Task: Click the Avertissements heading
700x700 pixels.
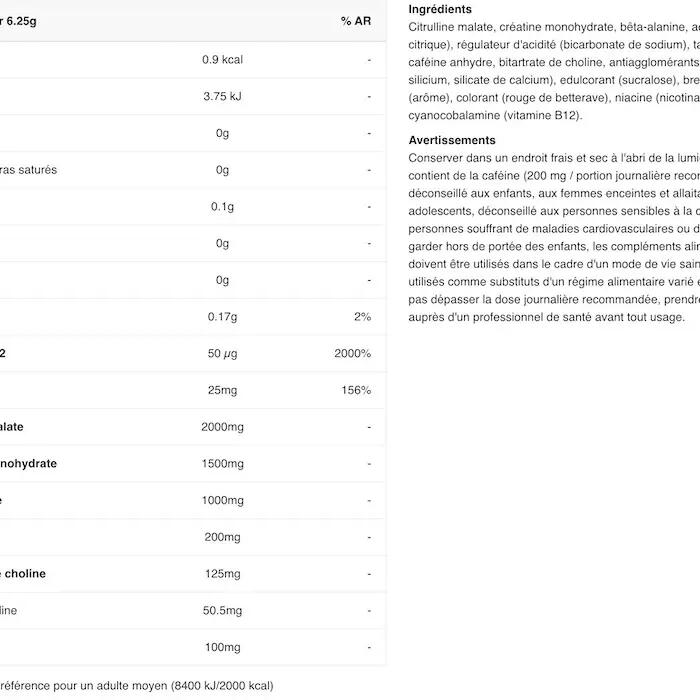Action: (452, 140)
